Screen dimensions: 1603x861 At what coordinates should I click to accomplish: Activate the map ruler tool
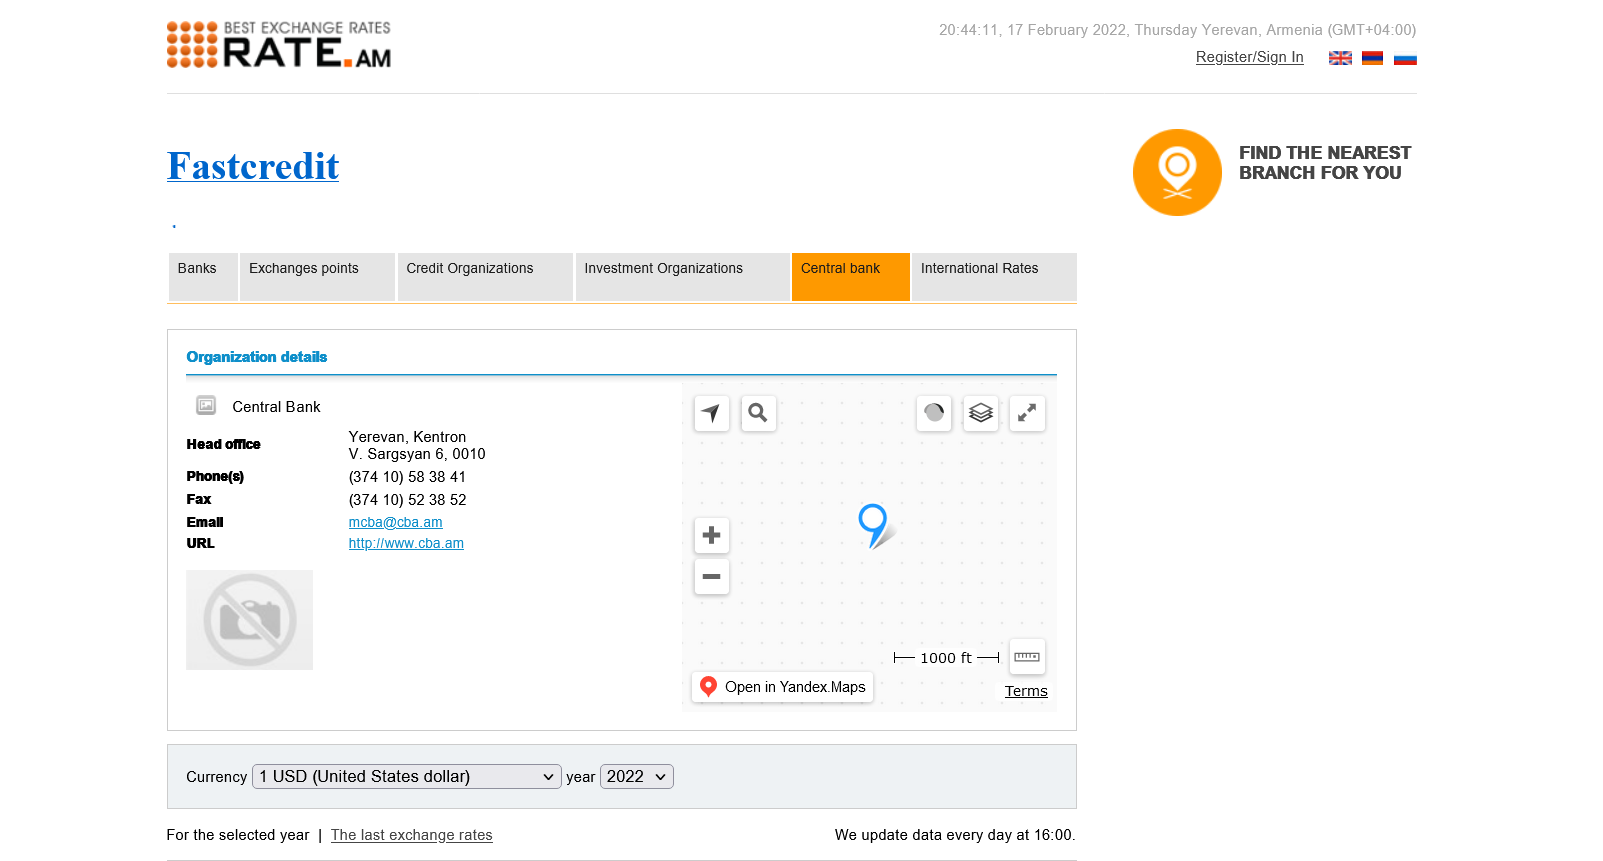pos(1027,657)
